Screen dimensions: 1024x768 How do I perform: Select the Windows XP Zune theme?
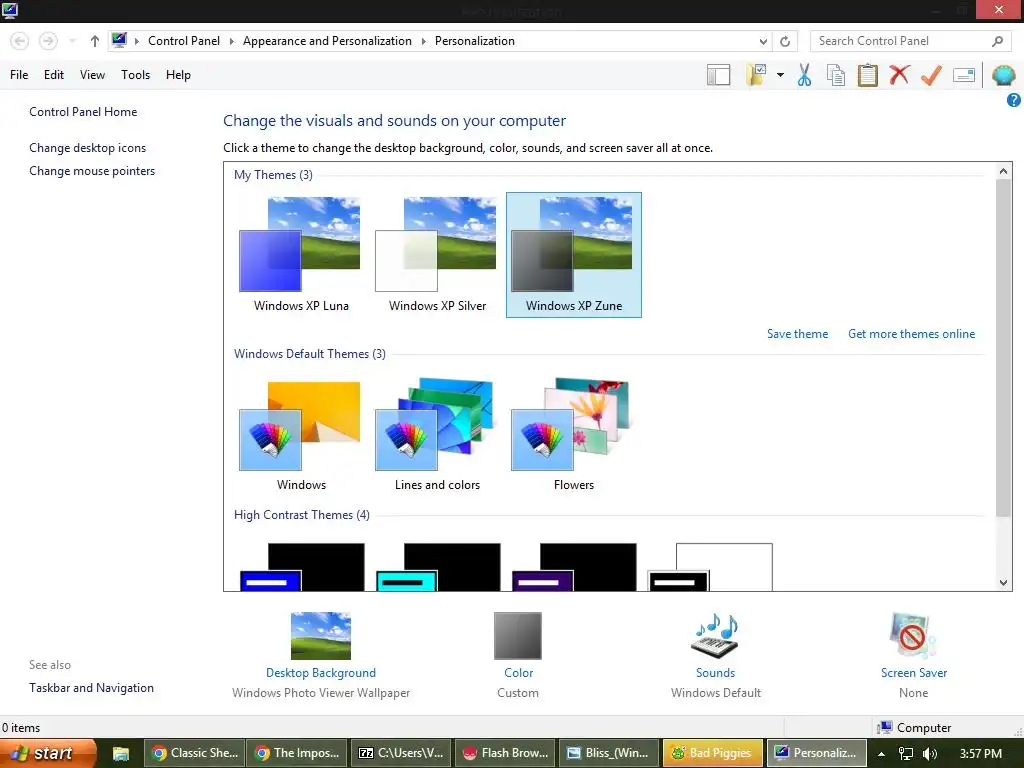tap(573, 255)
